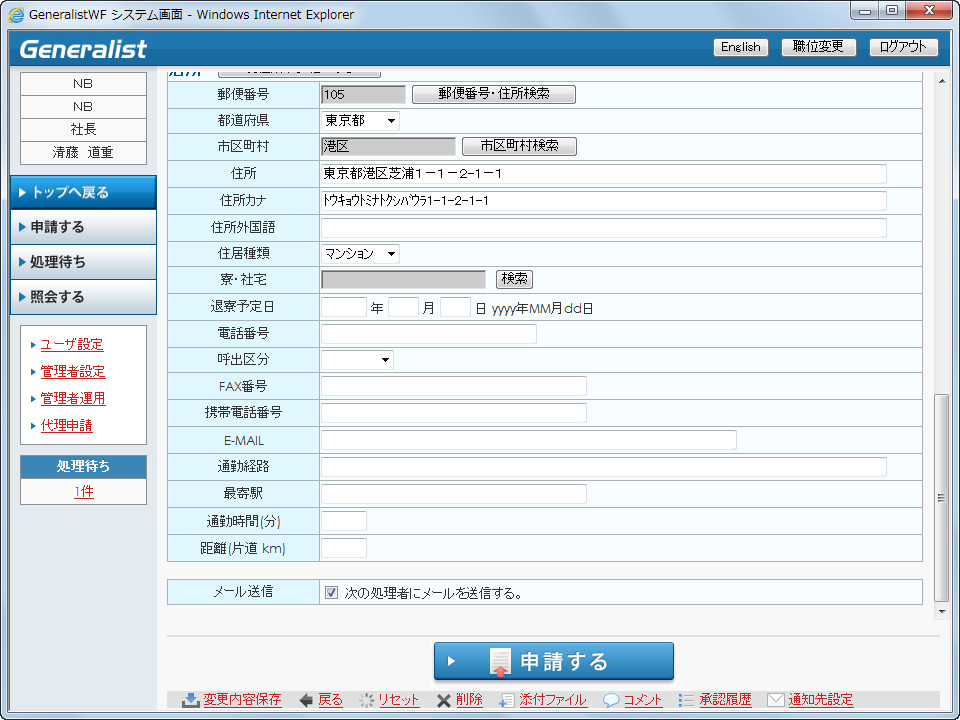Click the comment speech bubble icon

(x=610, y=700)
